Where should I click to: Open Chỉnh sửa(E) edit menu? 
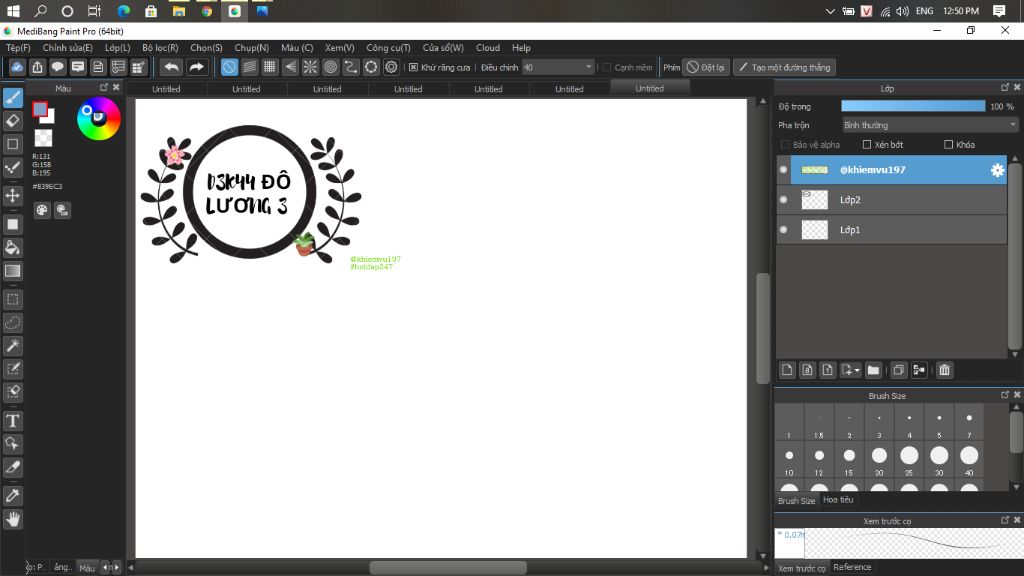[67, 48]
